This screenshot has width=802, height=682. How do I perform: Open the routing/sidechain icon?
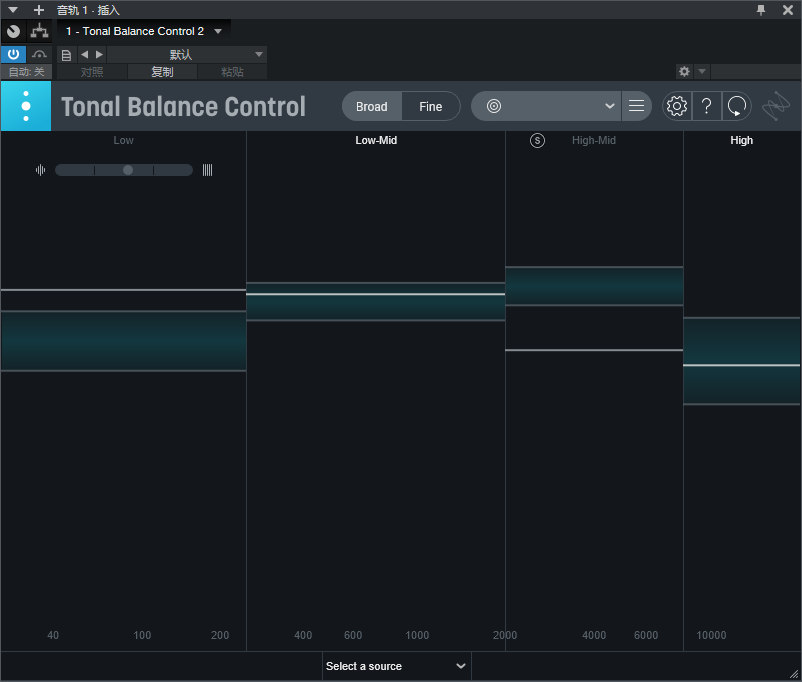[39, 31]
